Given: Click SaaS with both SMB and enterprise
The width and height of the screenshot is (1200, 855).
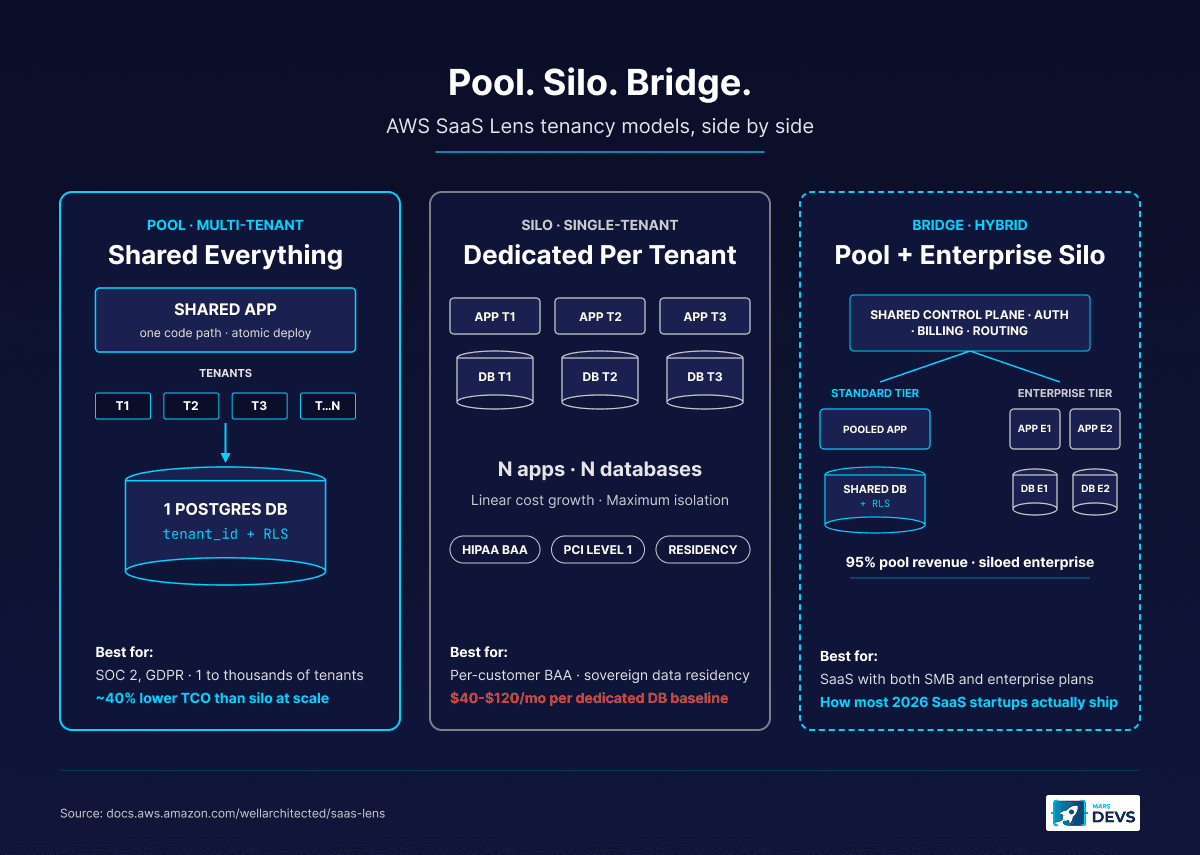Looking at the screenshot, I should (957, 679).
